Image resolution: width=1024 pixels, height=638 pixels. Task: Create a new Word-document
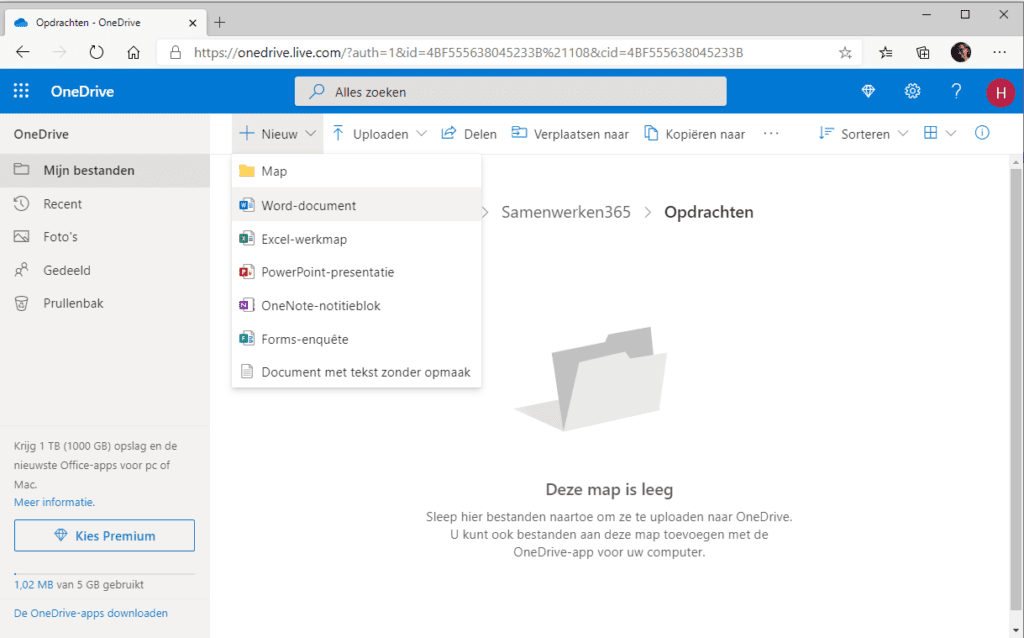357,205
